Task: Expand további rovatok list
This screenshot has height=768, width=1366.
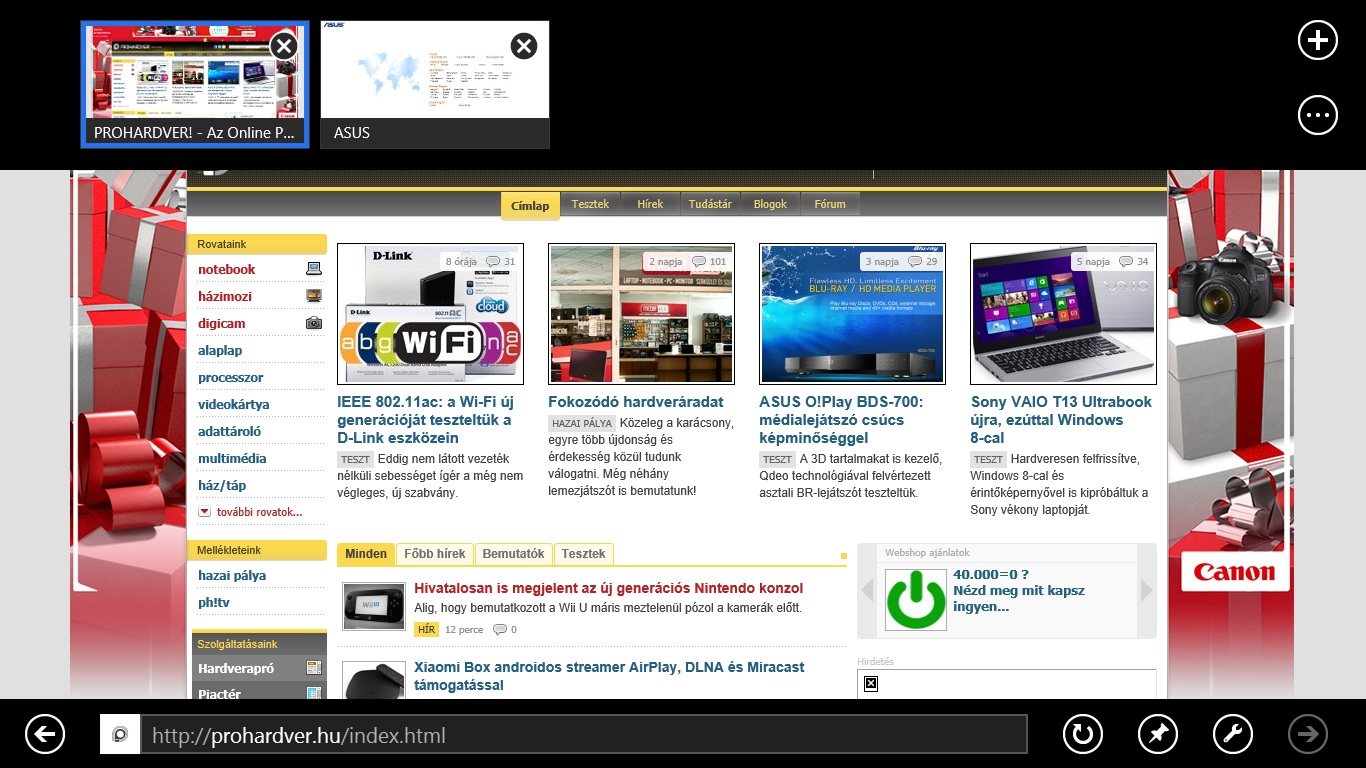Action: pos(250,512)
